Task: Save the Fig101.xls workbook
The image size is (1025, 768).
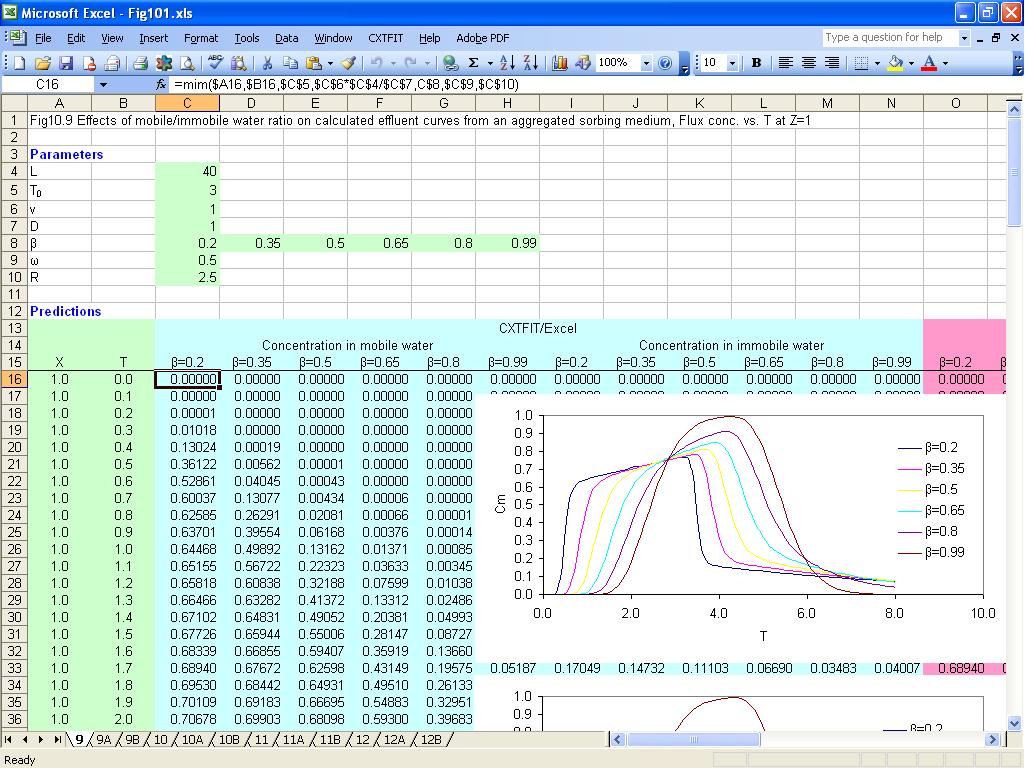Action: coord(67,62)
